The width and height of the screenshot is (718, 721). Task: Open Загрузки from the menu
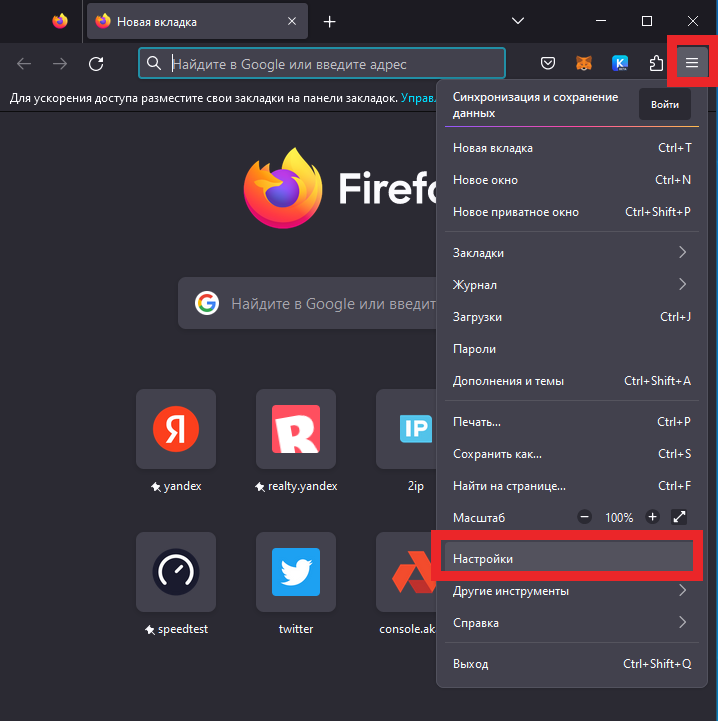pos(572,317)
